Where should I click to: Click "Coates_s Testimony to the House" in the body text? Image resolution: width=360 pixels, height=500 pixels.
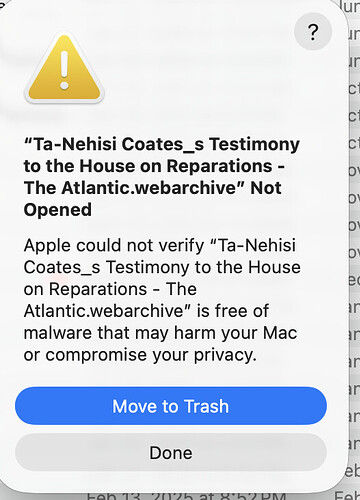click(x=162, y=267)
